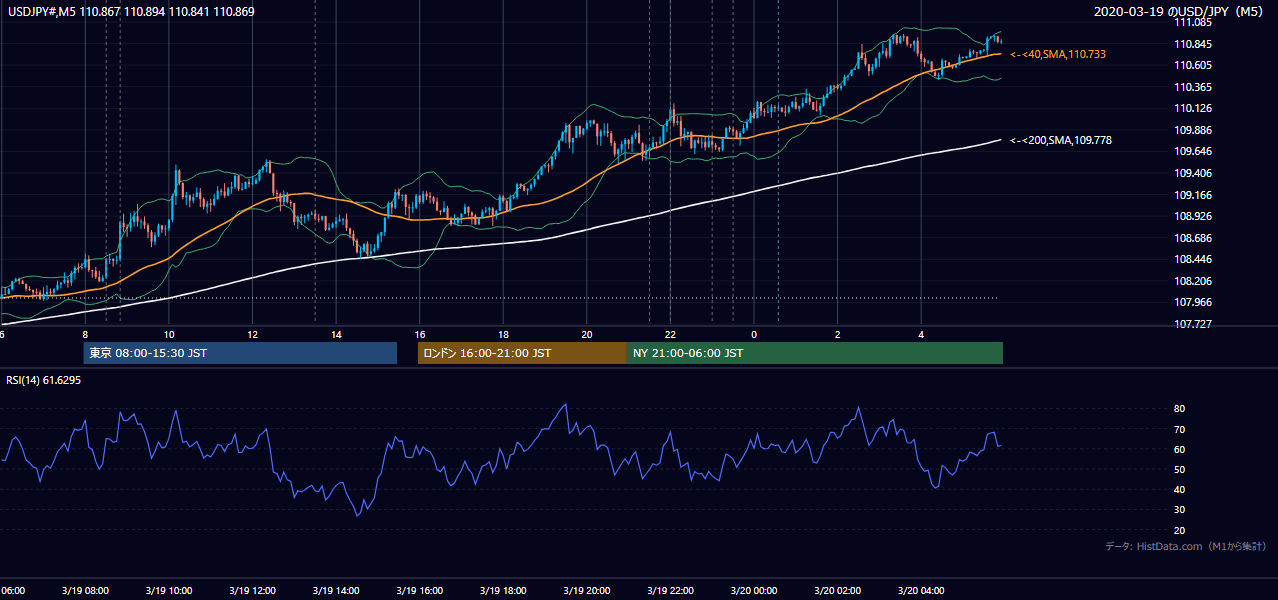Click the 3/20 04:00 date label
Screen dimensions: 1278x600
pyautogui.click(x=920, y=591)
